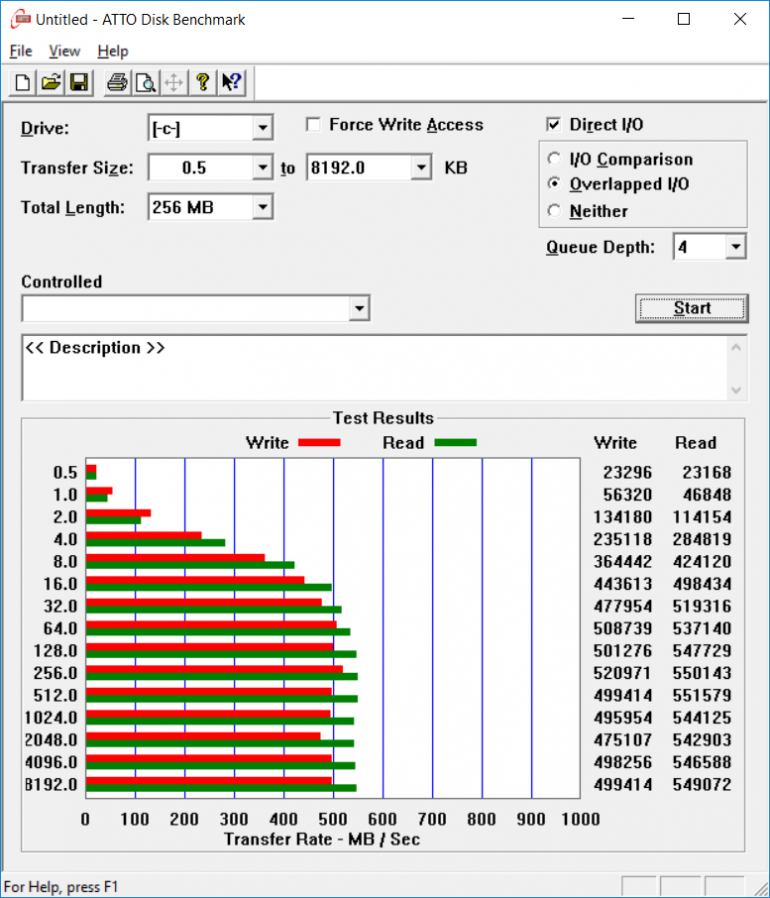
Task: Maximize the ATTO Disk Benchmark window
Action: (x=683, y=19)
